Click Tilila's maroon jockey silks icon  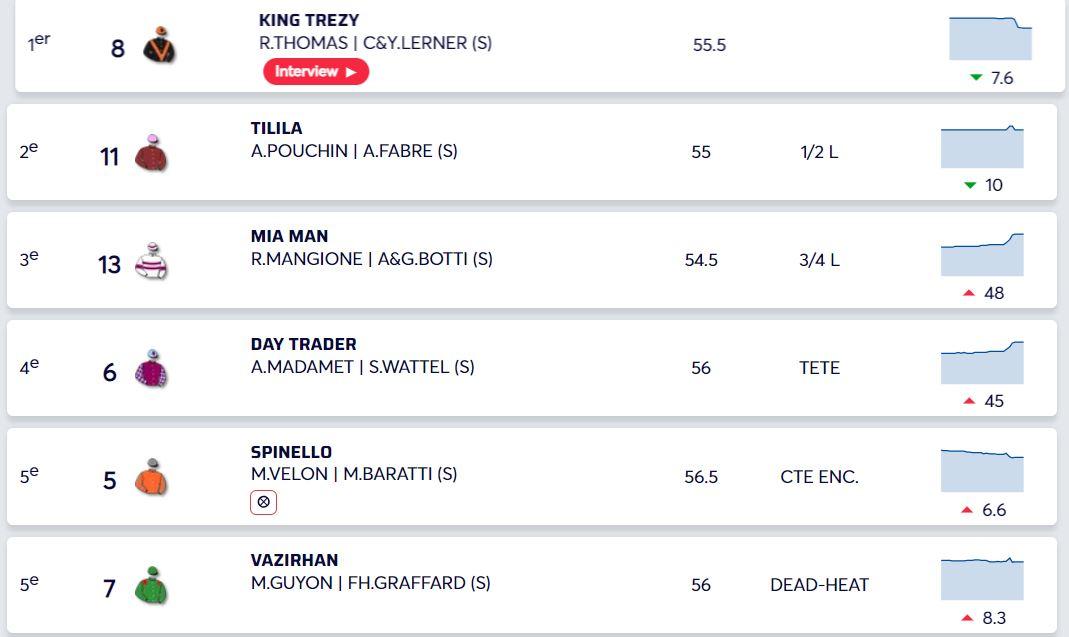150,154
